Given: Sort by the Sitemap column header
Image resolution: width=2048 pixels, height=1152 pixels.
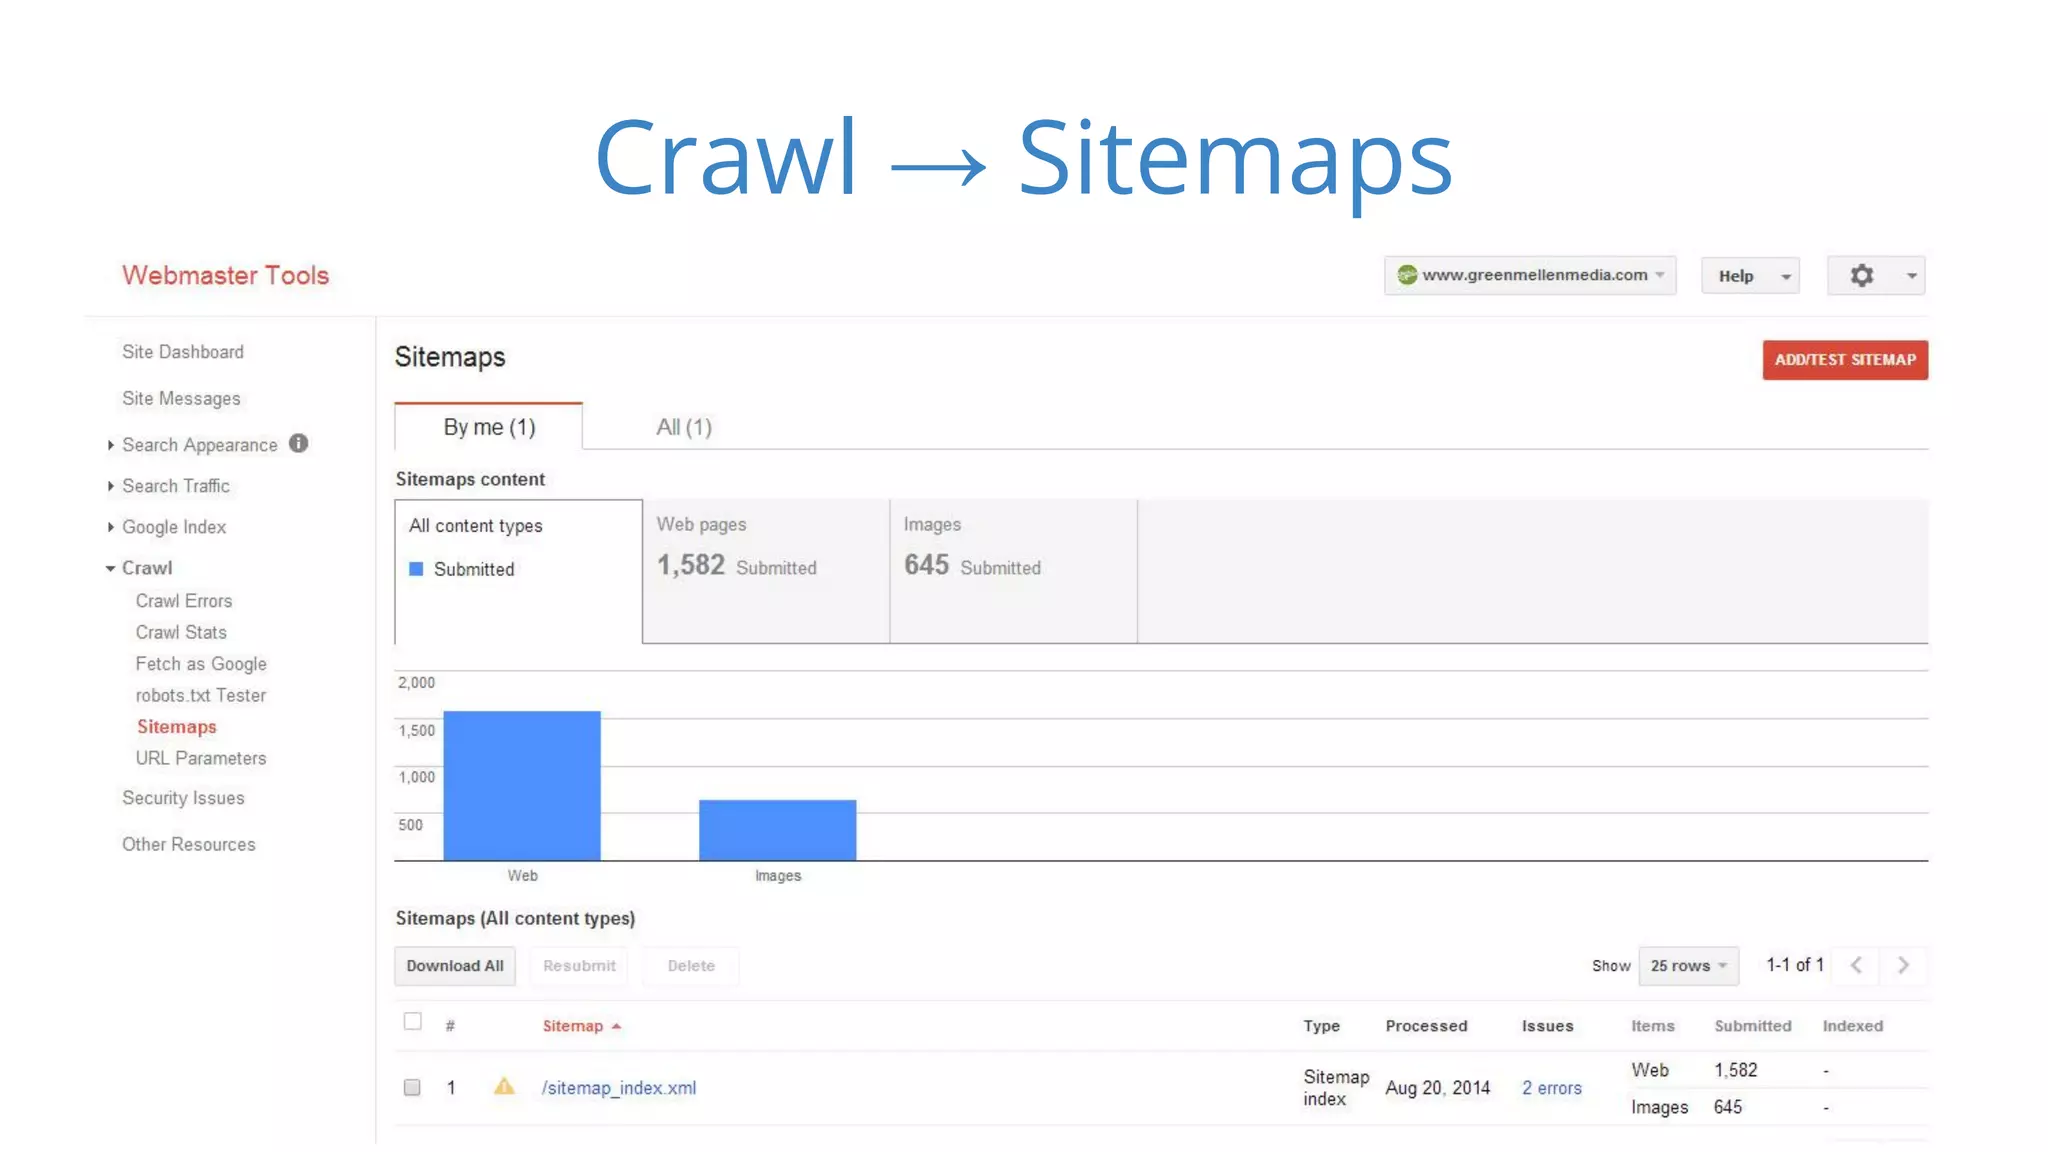Looking at the screenshot, I should pyautogui.click(x=573, y=1026).
